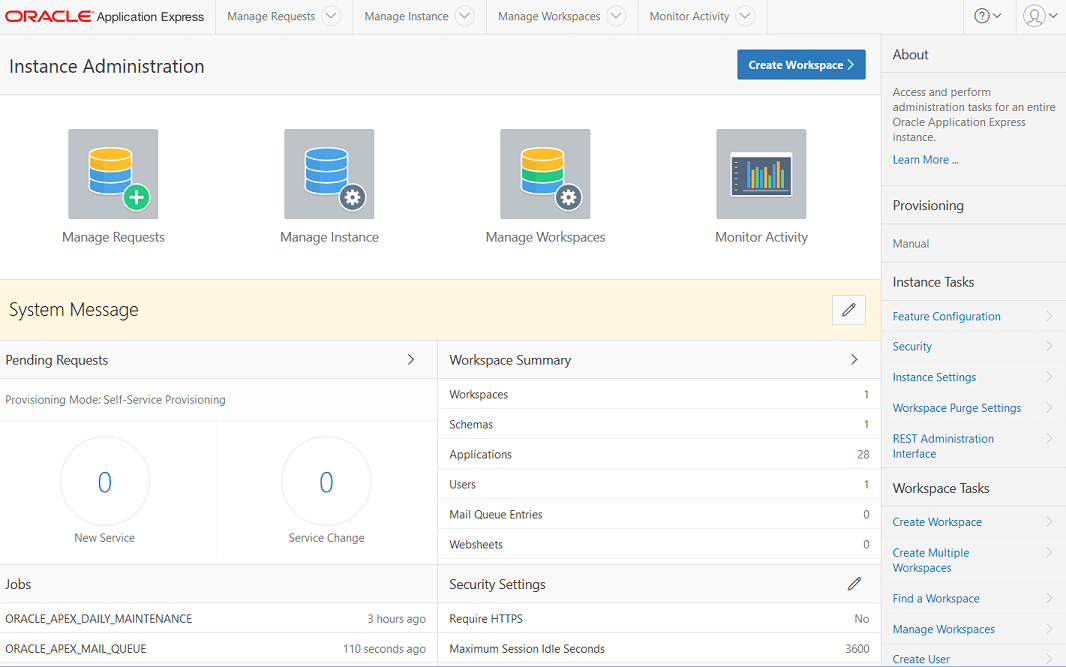Image resolution: width=1066 pixels, height=667 pixels.
Task: Open Workspace Purge Settings link
Action: click(x=957, y=408)
